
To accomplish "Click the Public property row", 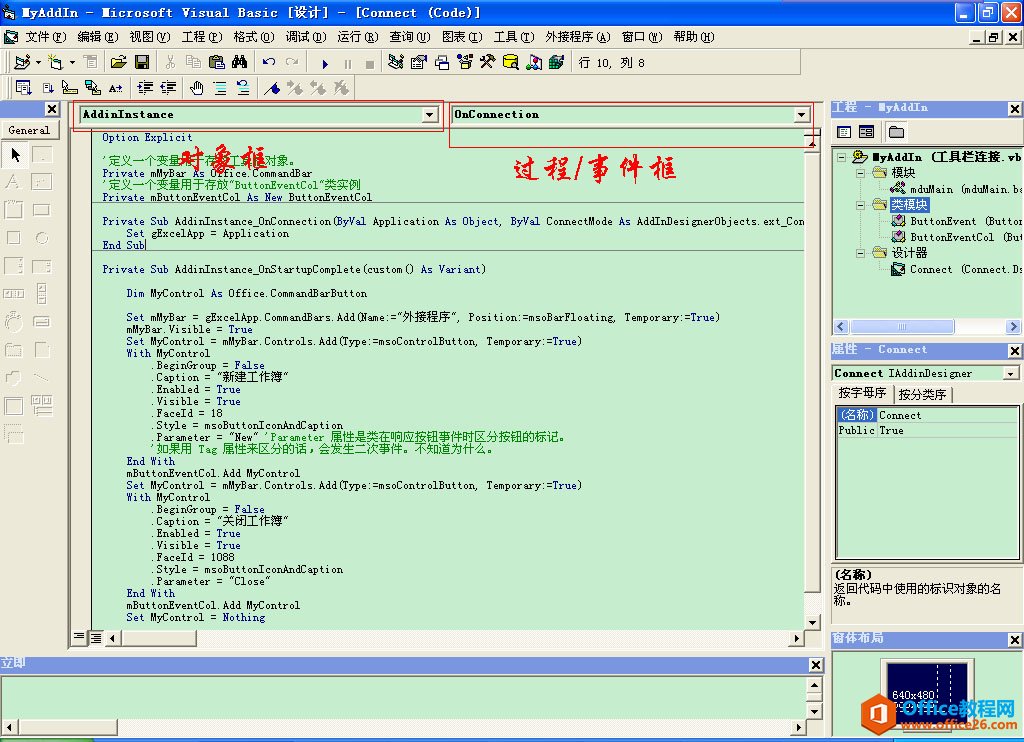I will point(927,430).
